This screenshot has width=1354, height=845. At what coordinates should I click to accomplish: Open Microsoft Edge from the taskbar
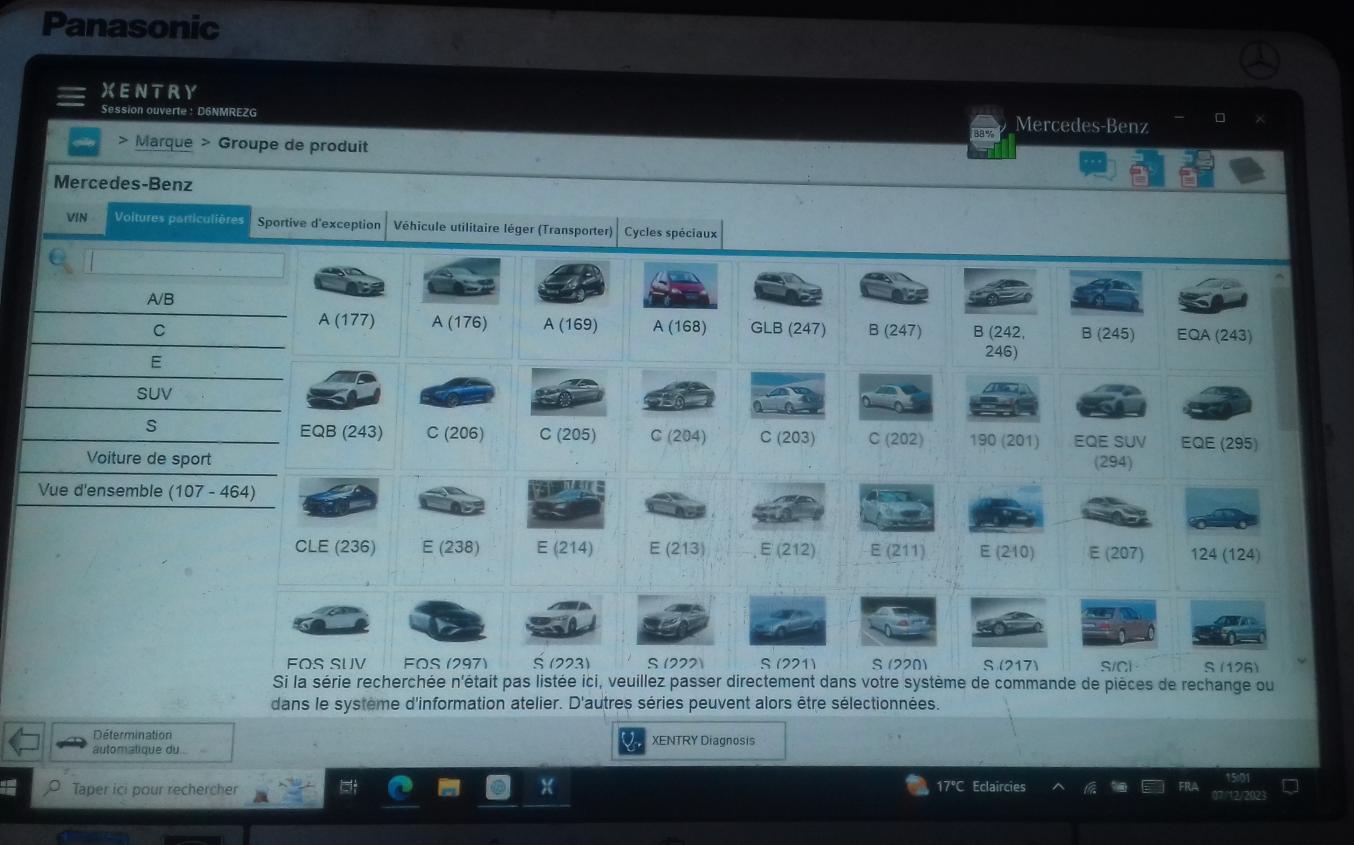[x=400, y=788]
